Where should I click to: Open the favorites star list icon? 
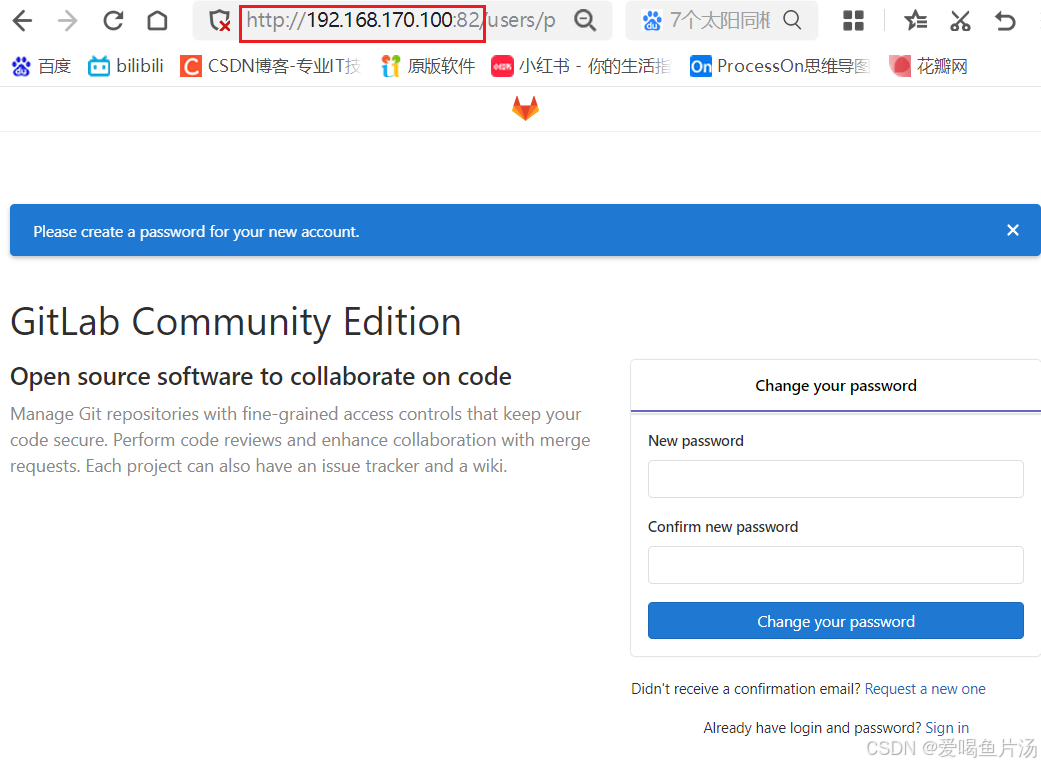[916, 21]
